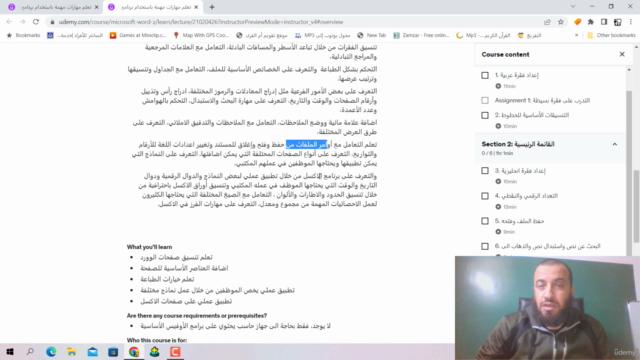The width and height of the screenshot is (640, 360).
Task: Check lecture 2 التنسيقات الأساسية للخطوط
Action: tap(485, 115)
